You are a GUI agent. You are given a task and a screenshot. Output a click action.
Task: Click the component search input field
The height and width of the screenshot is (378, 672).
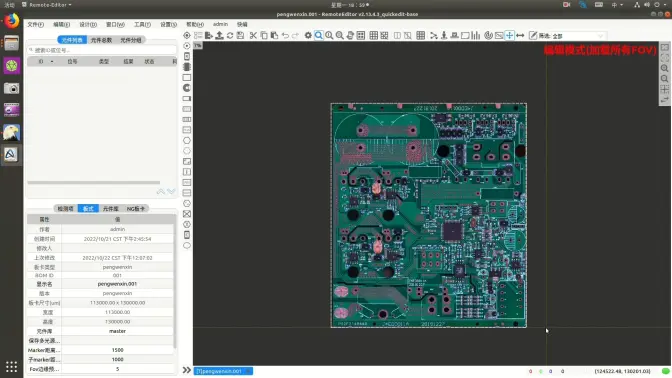[102, 50]
